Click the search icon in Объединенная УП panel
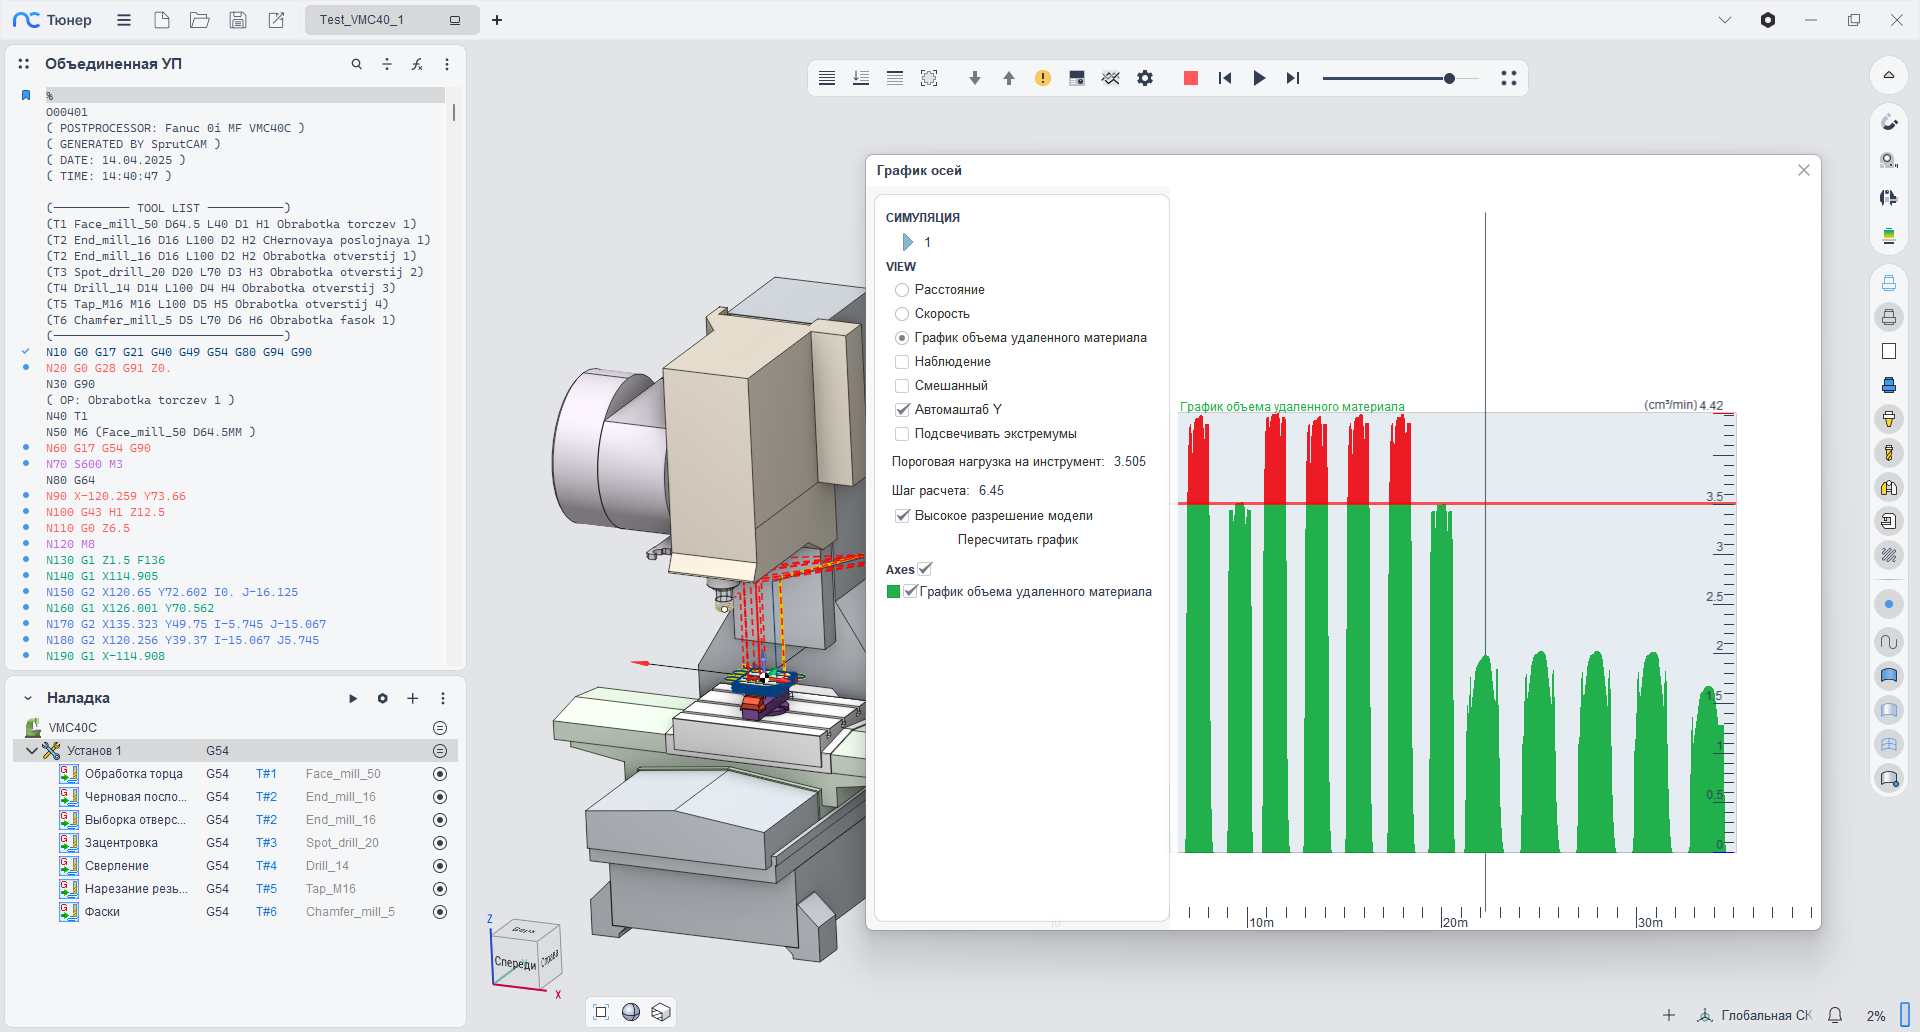Image resolution: width=1920 pixels, height=1032 pixels. click(x=356, y=64)
